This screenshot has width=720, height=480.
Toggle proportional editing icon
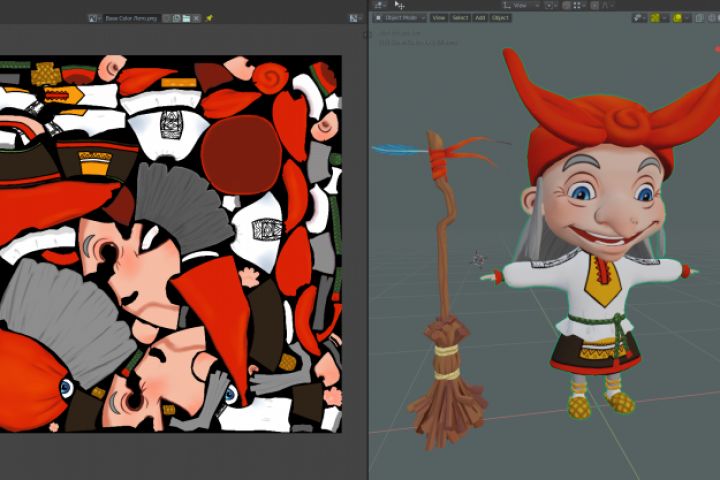click(x=595, y=6)
